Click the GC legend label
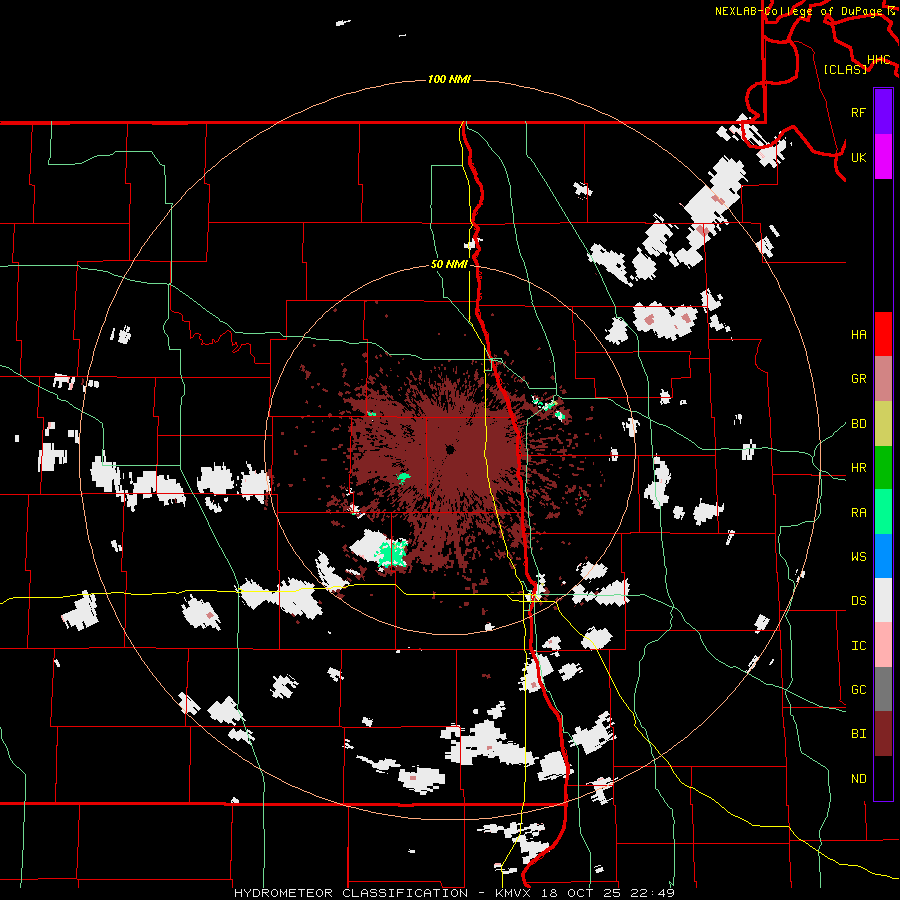 (859, 690)
